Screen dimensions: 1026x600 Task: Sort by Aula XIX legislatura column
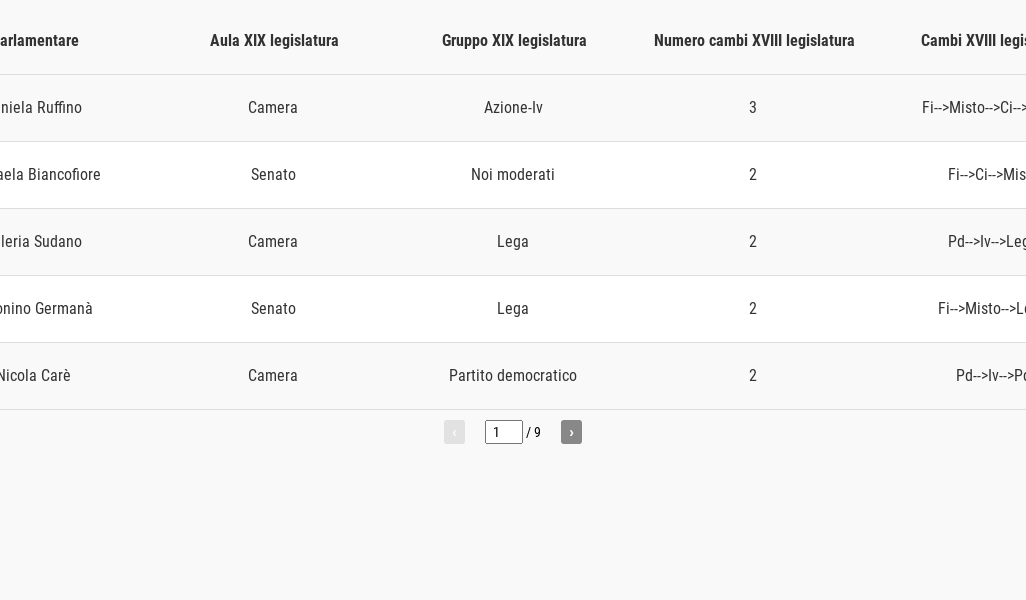pyautogui.click(x=274, y=41)
